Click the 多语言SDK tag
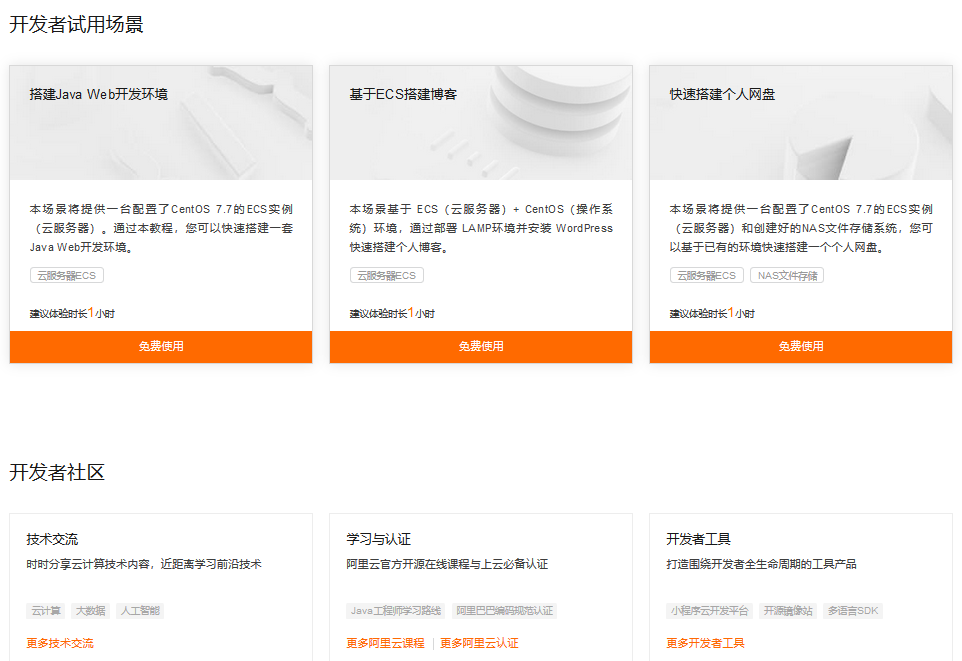 tap(853, 611)
